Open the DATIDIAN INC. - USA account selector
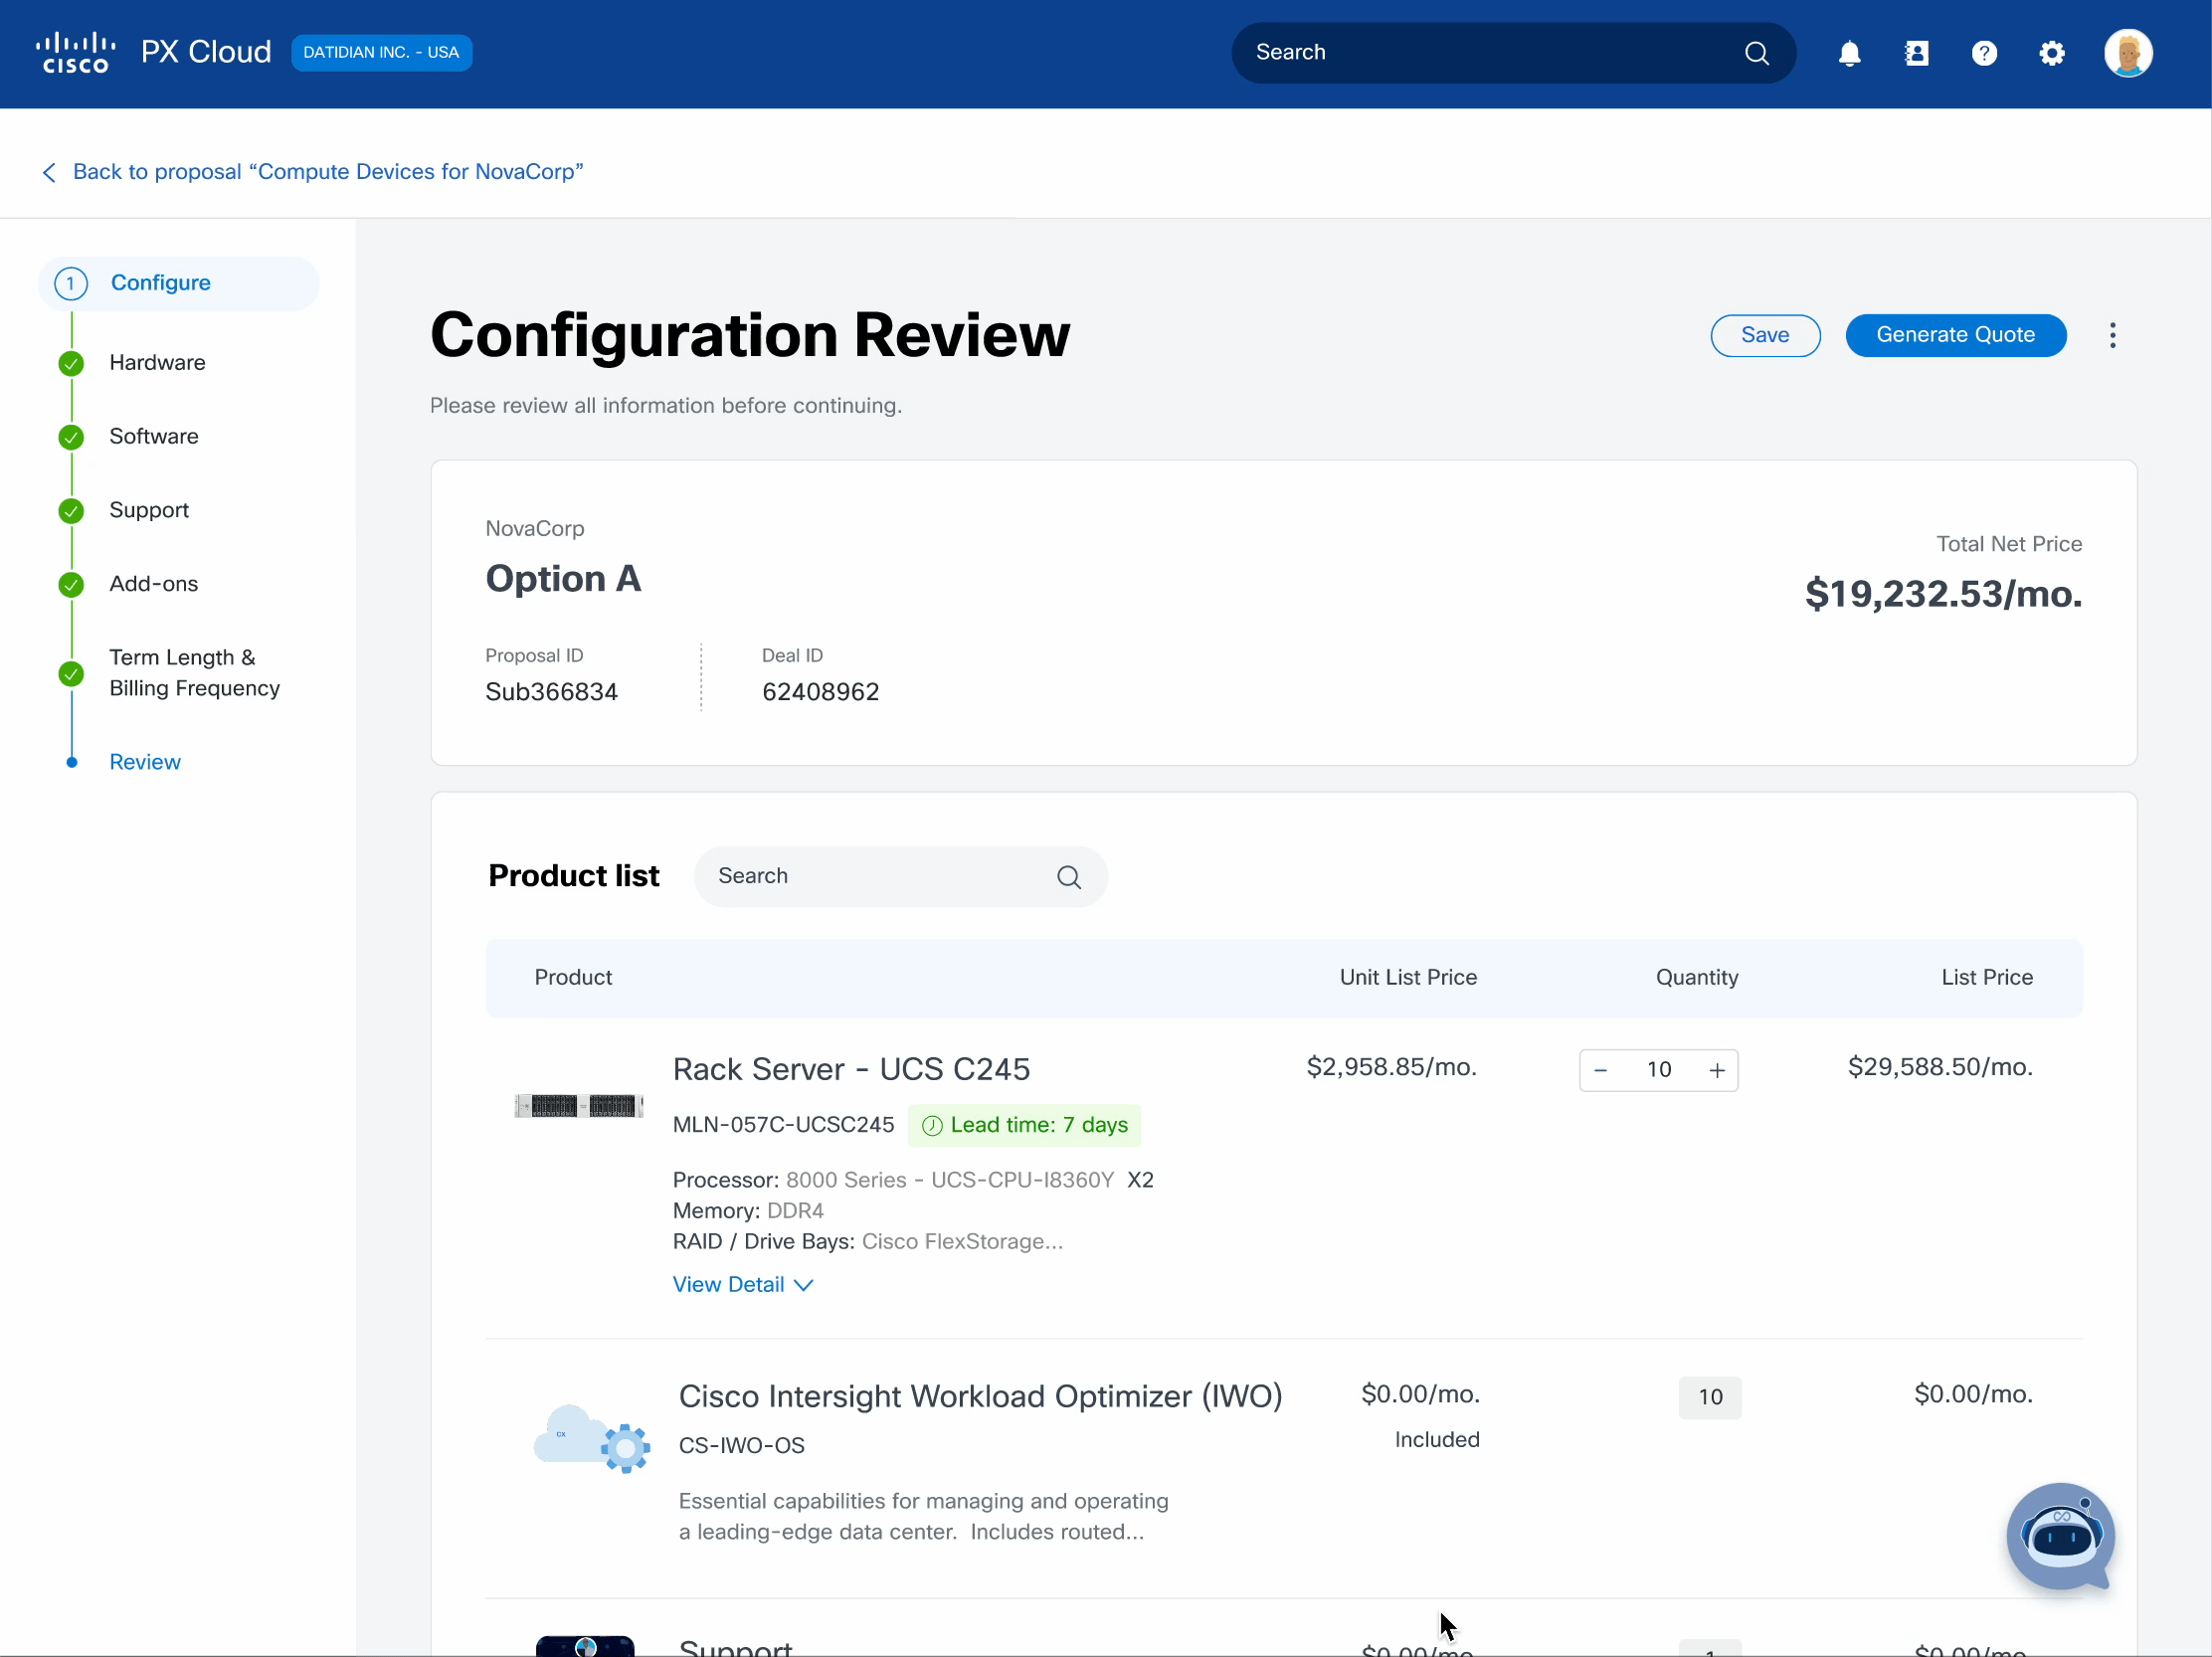Image resolution: width=2212 pixels, height=1657 pixels. [x=381, y=53]
